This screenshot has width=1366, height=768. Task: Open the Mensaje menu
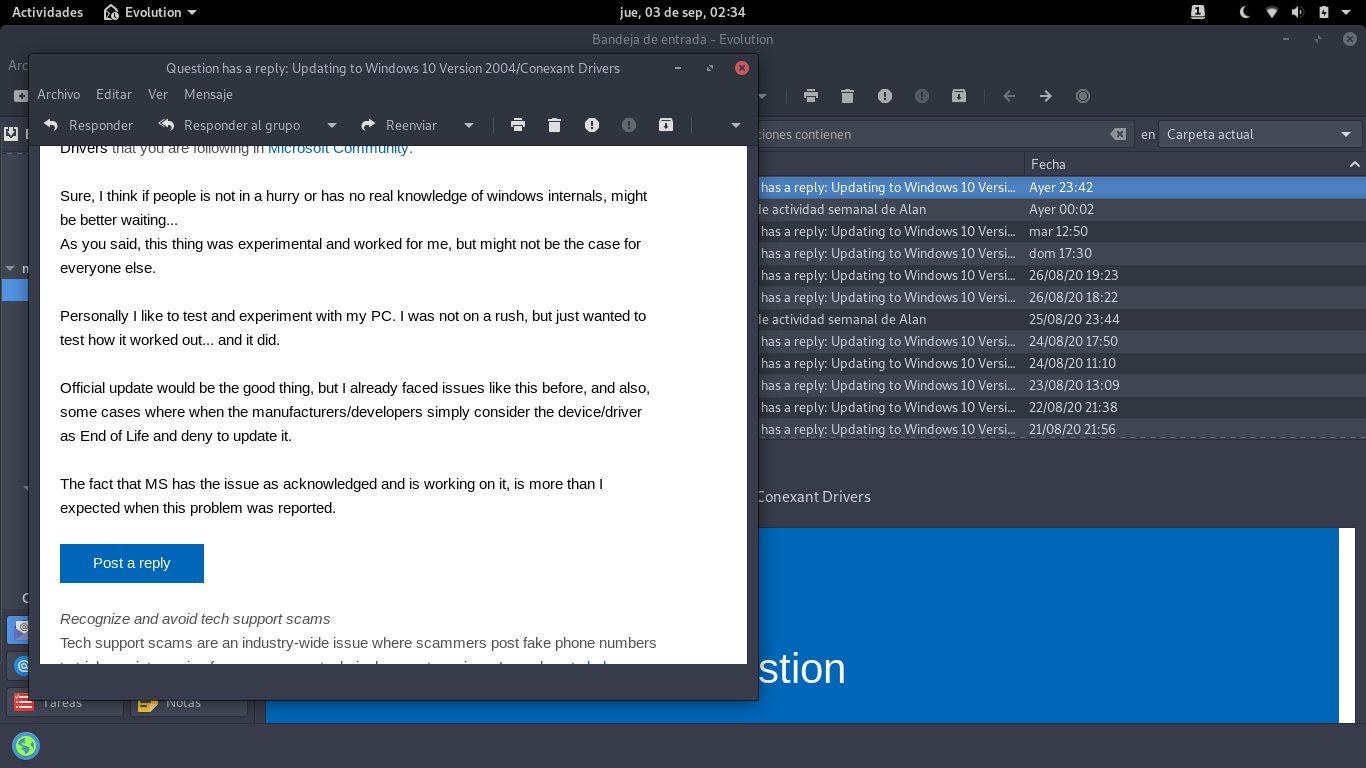pos(208,94)
